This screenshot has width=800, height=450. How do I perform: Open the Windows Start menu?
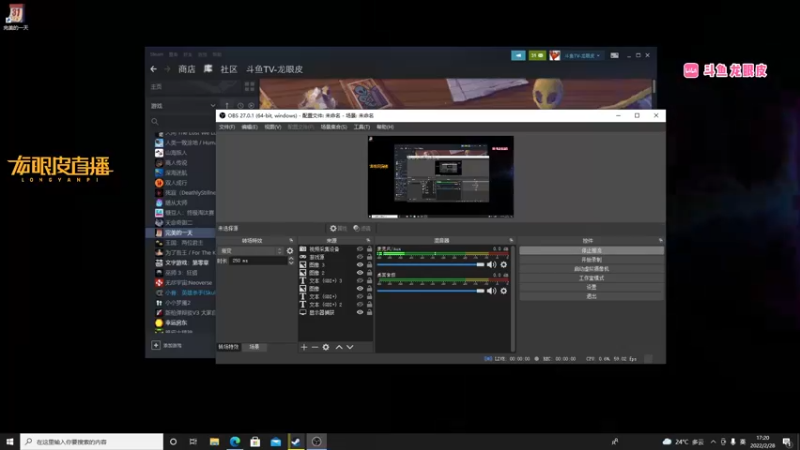click(x=10, y=441)
